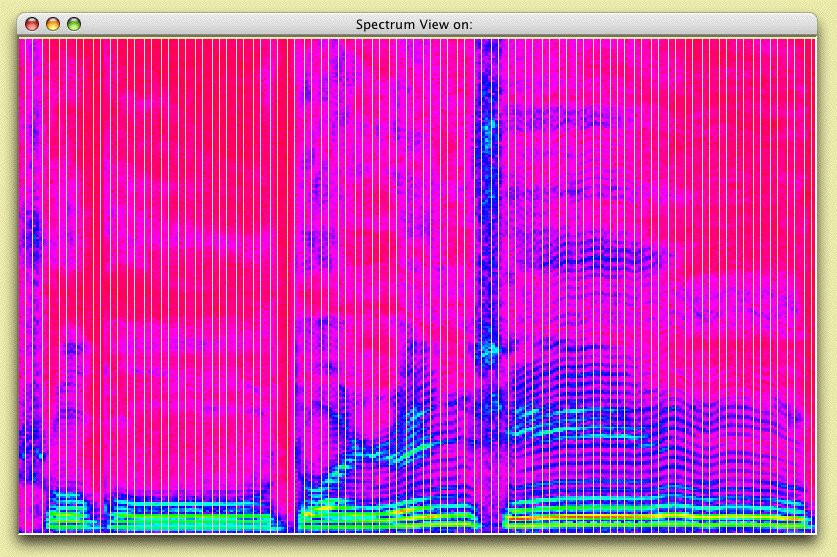Image resolution: width=837 pixels, height=557 pixels.
Task: Minimize window using the yellow button
Action: tap(53, 24)
